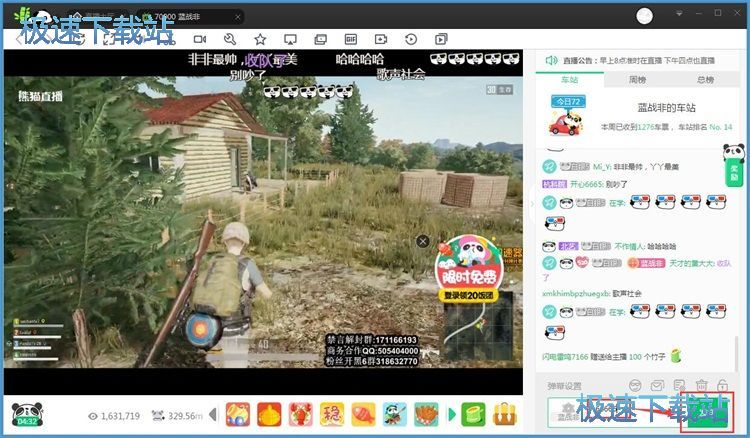The height and width of the screenshot is (438, 750).
Task: Click the speaker announcement icon
Action: (551, 60)
